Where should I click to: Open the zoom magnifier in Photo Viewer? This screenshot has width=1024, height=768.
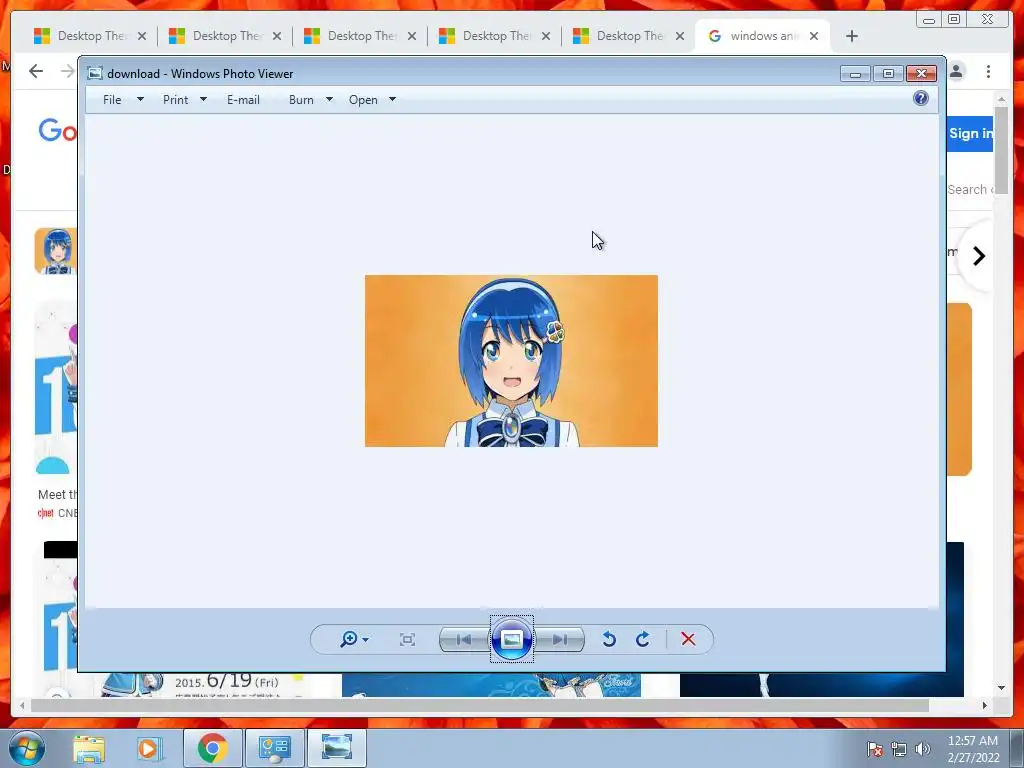coord(349,639)
